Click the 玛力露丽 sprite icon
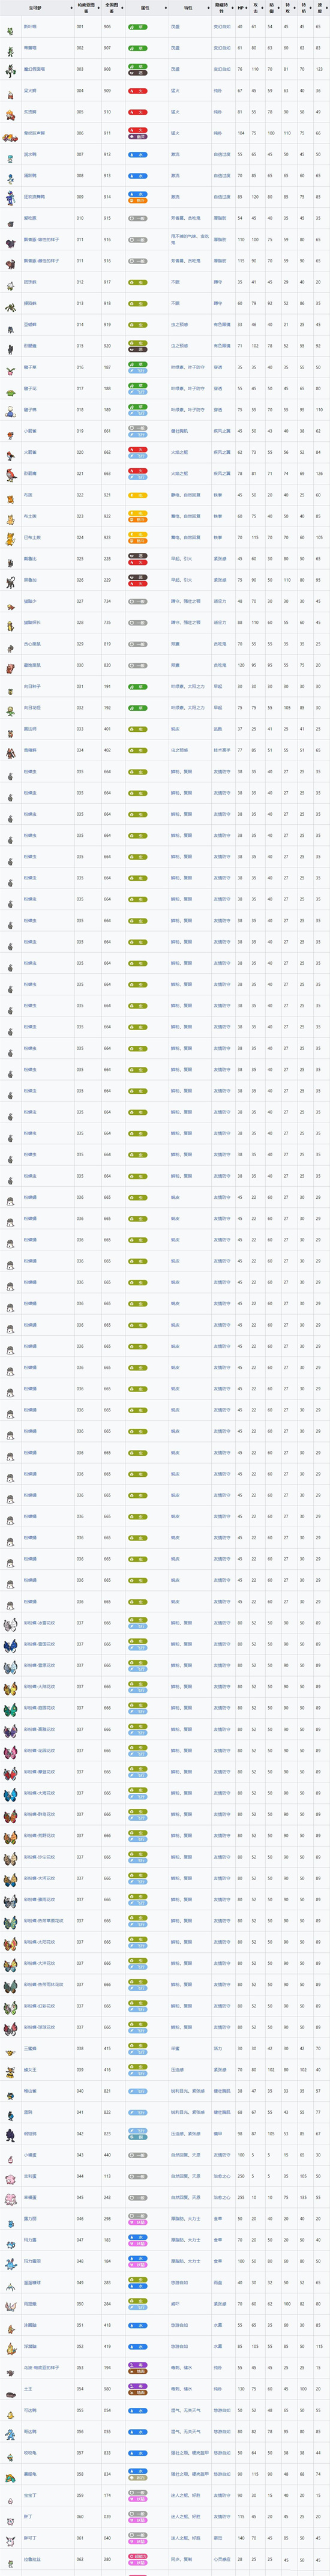 point(11,2262)
